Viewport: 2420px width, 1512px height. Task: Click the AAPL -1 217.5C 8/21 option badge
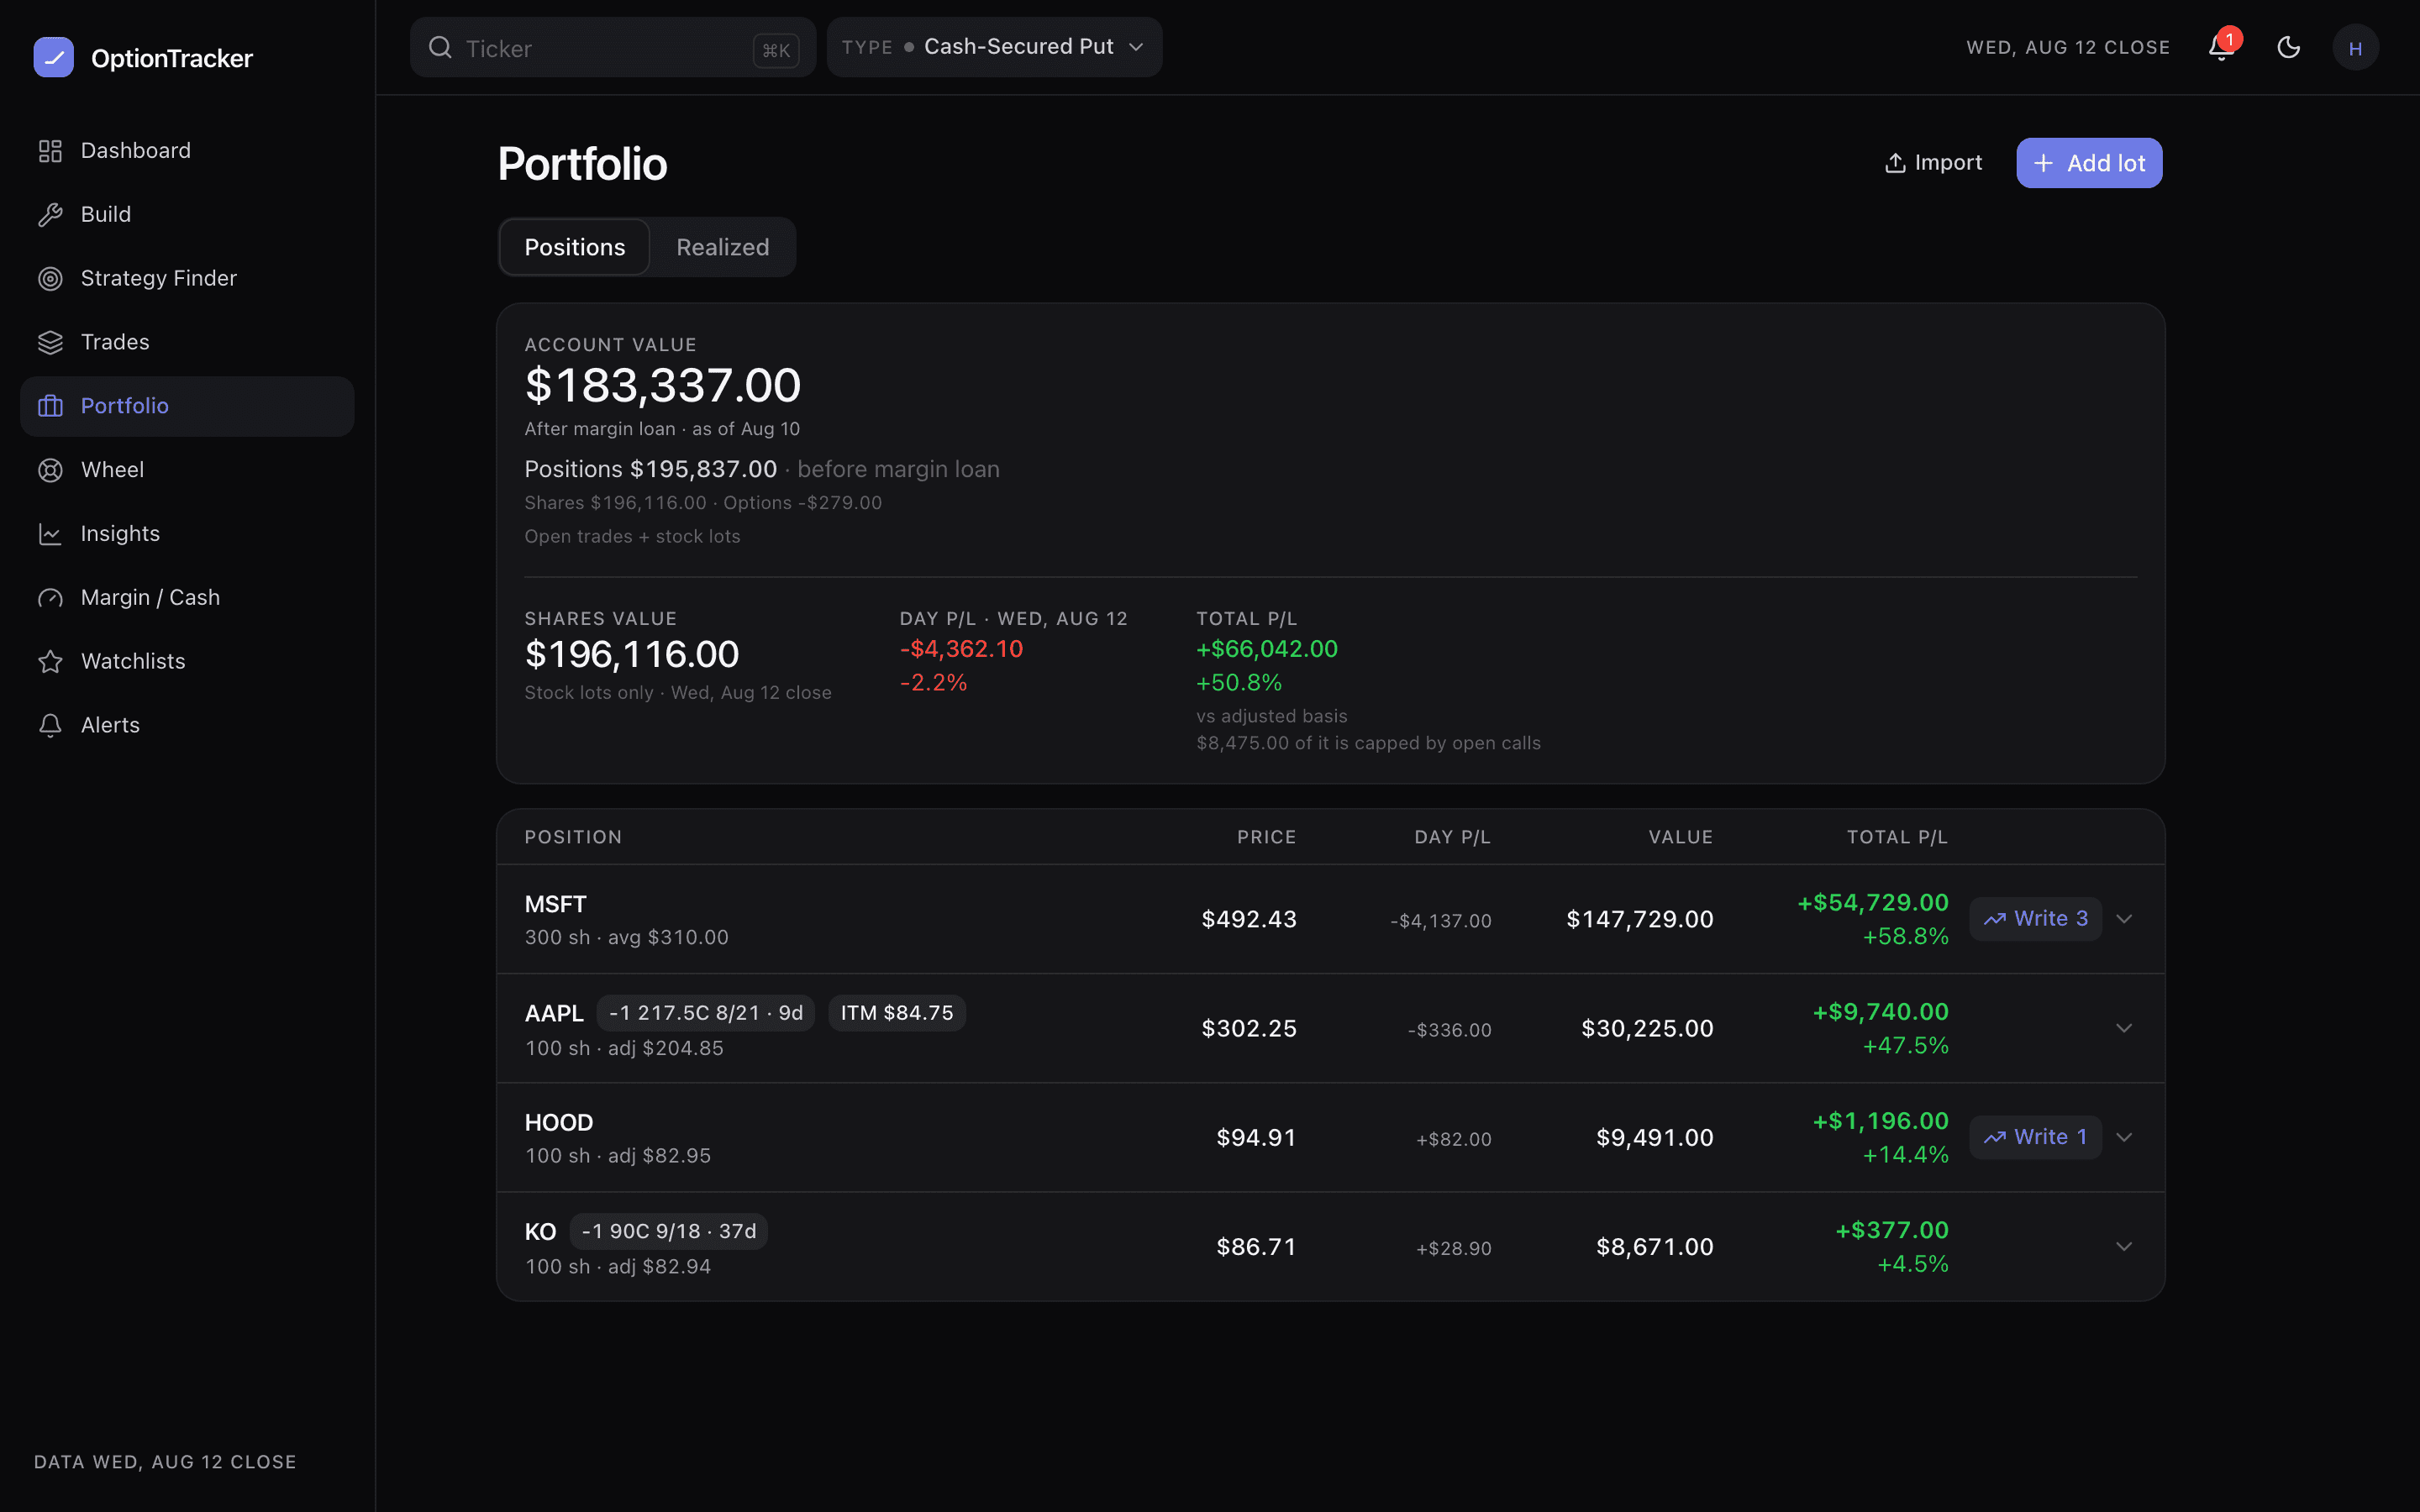706,1013
